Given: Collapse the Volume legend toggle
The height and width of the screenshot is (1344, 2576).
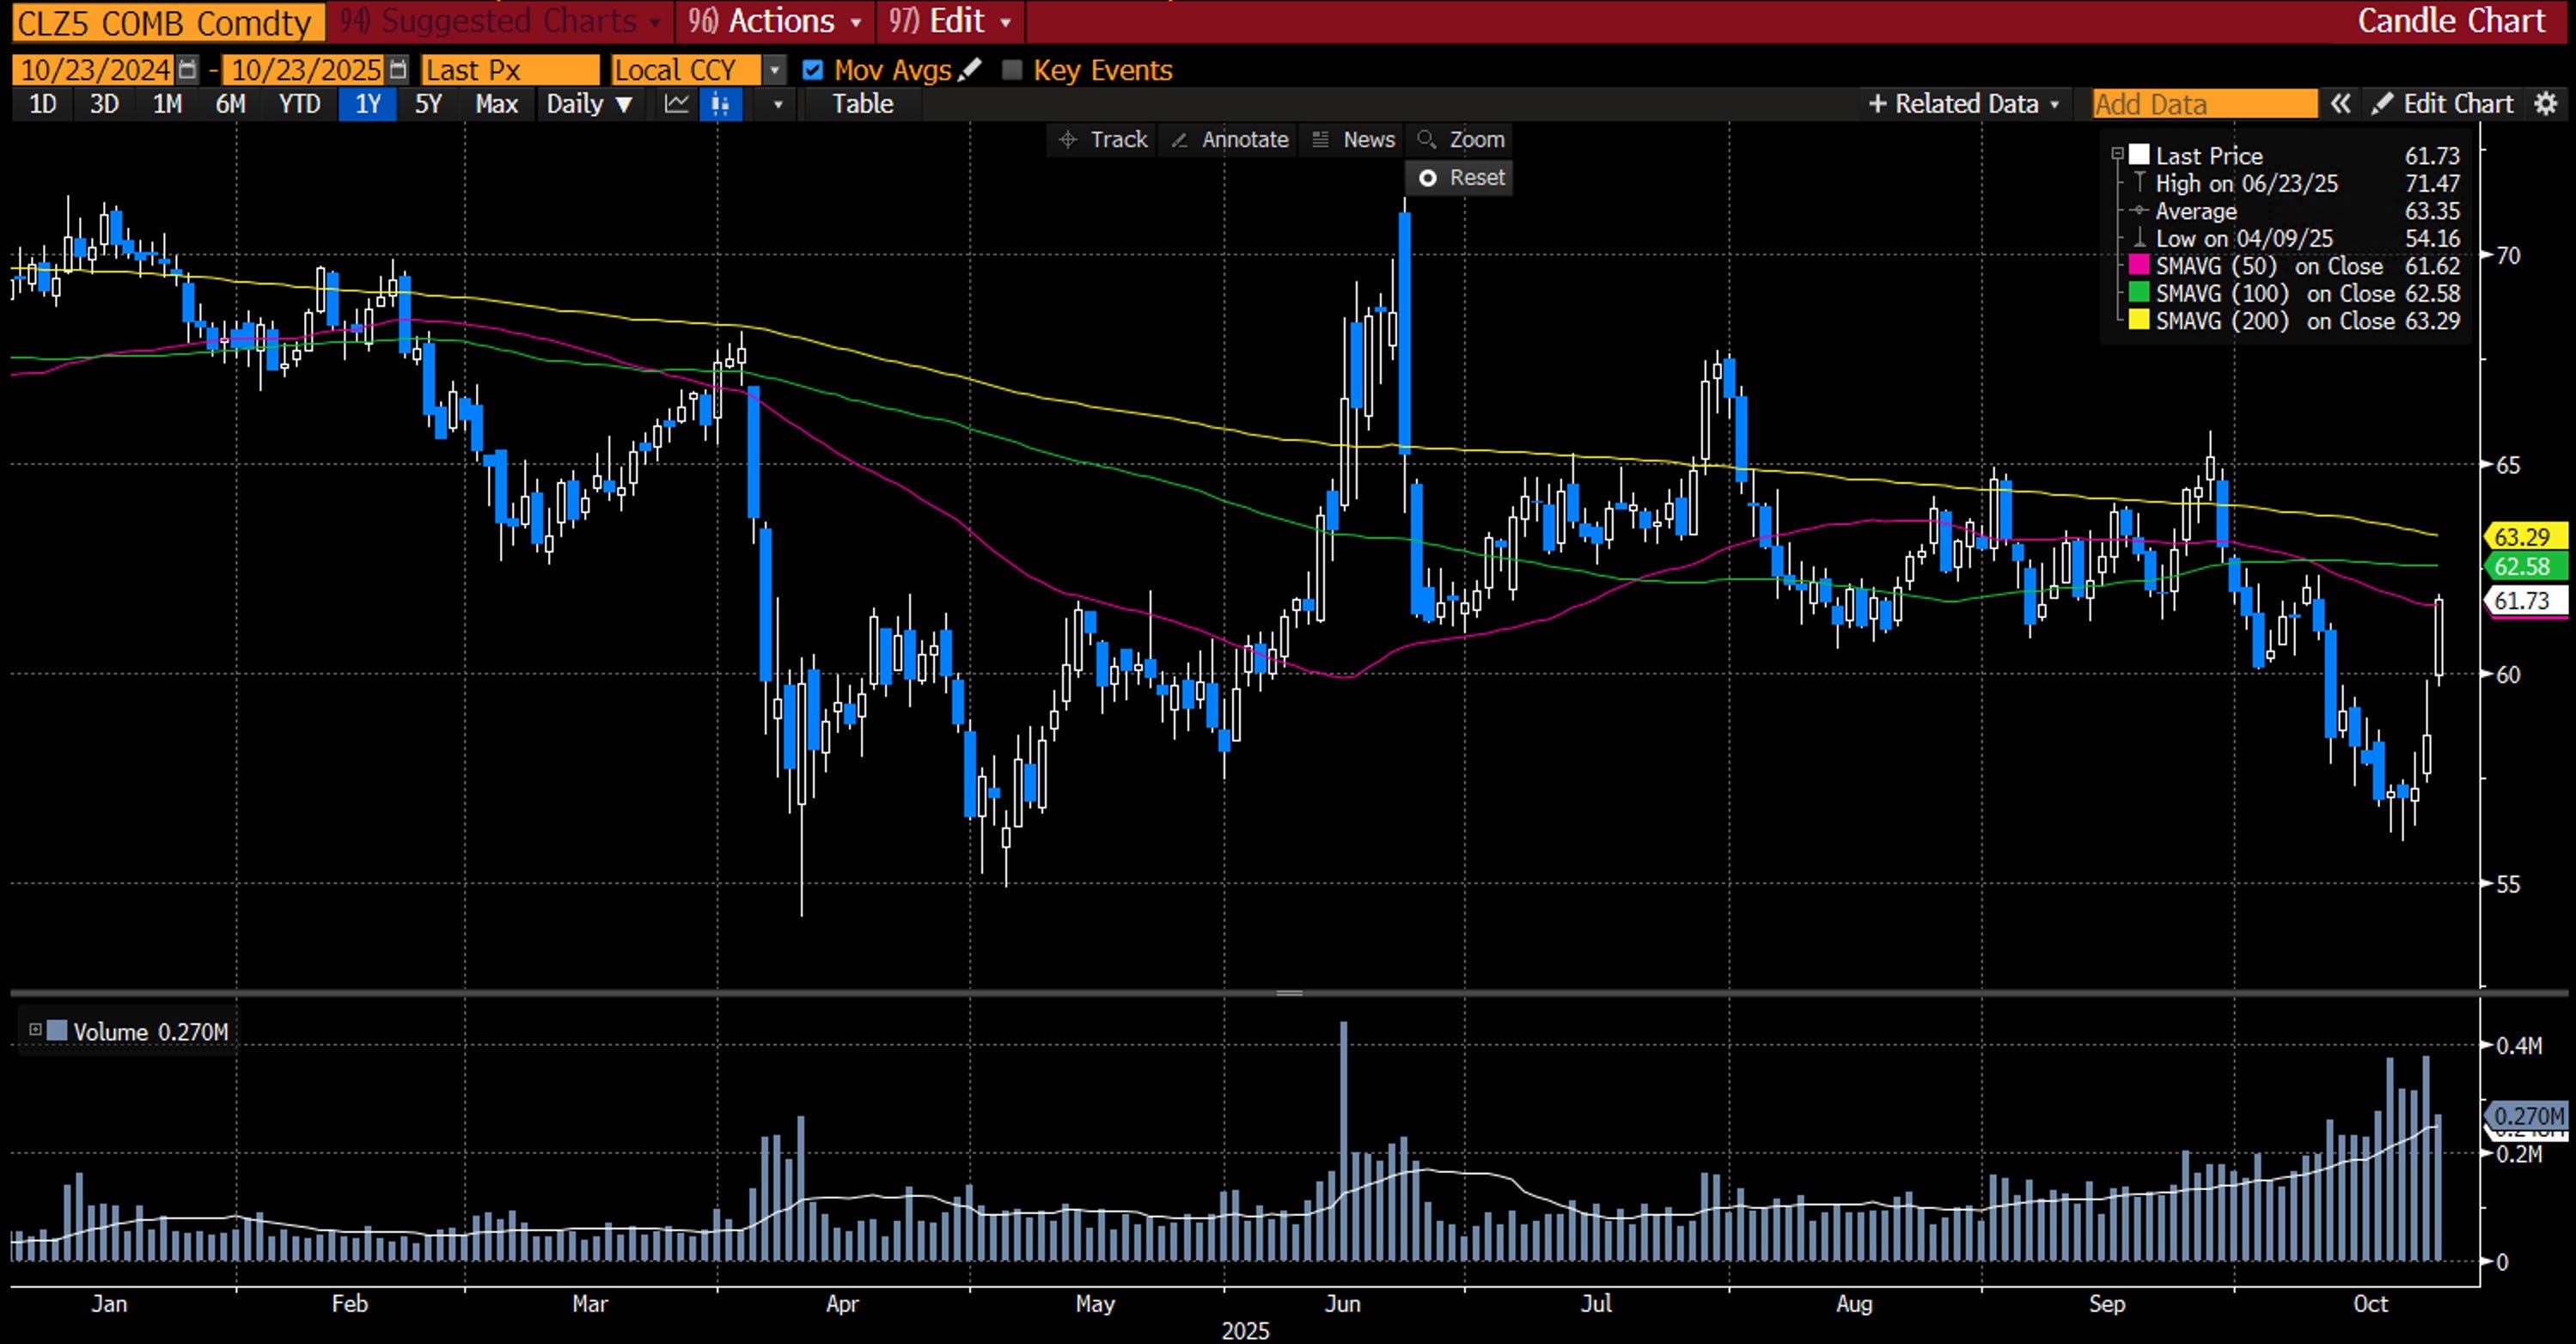Looking at the screenshot, I should point(35,1030).
